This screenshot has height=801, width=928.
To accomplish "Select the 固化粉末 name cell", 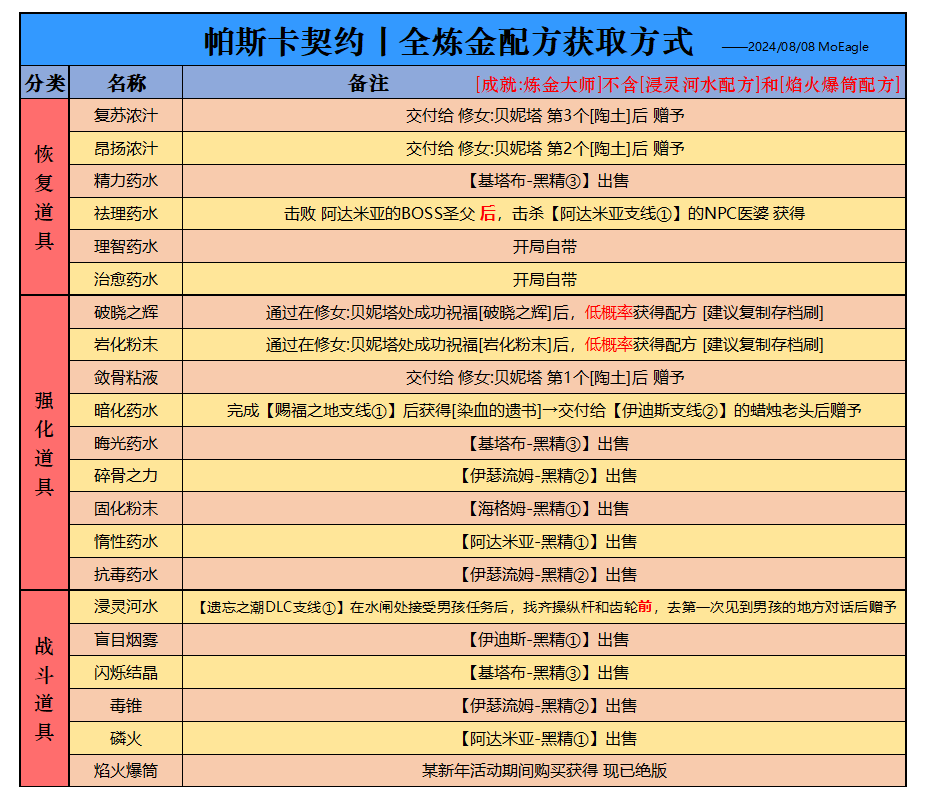I will [126, 509].
